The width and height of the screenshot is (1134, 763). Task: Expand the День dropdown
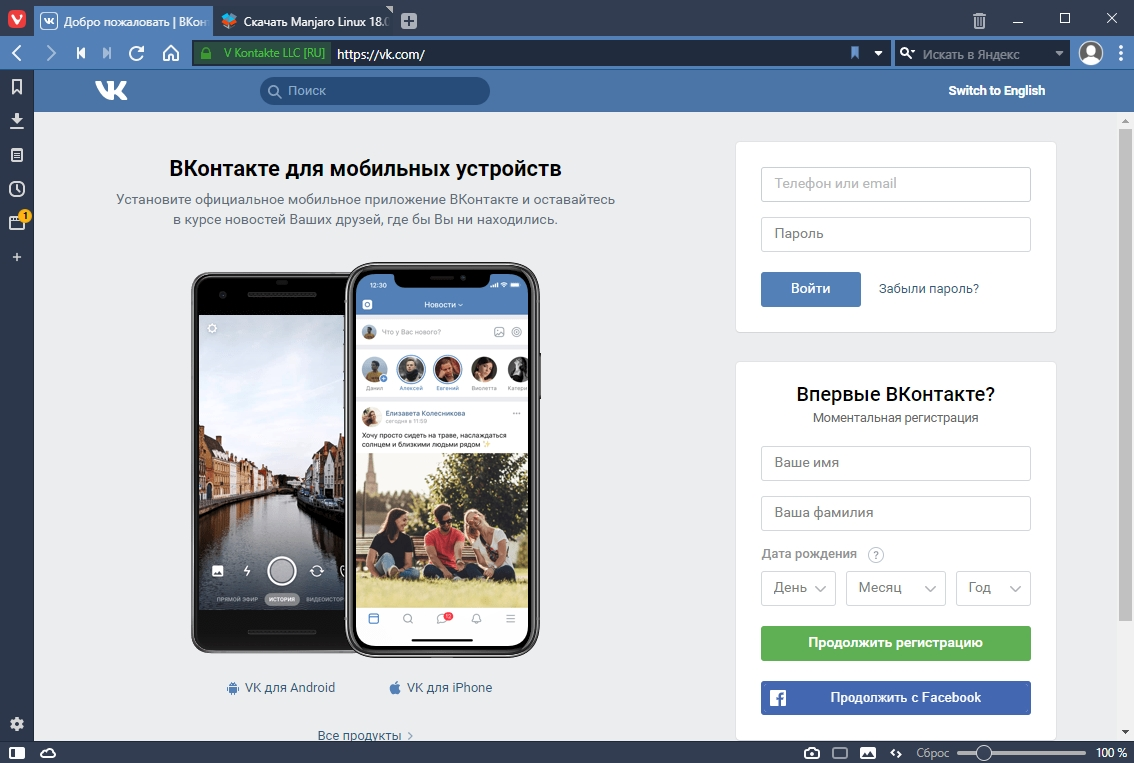[798, 588]
